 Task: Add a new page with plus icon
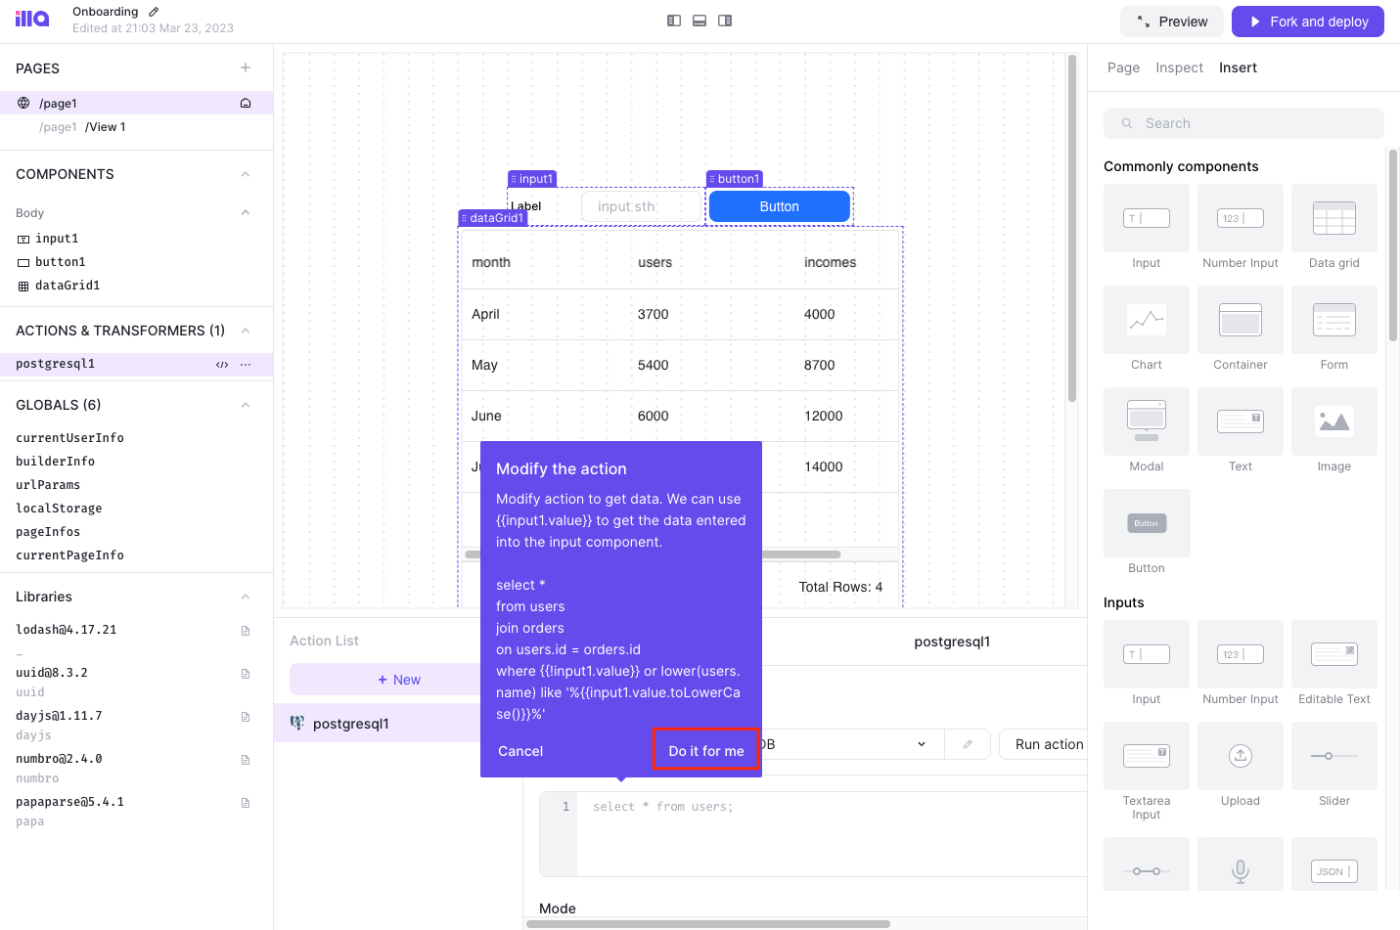245,68
